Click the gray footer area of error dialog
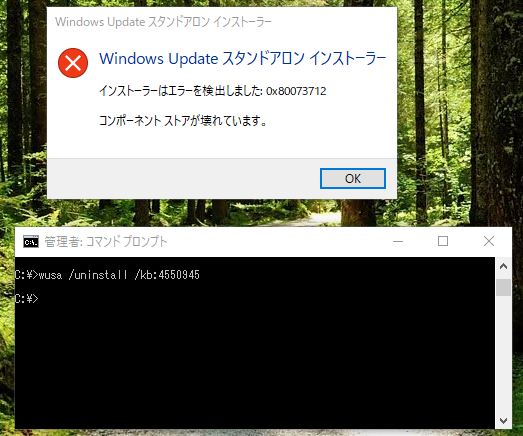The height and width of the screenshot is (436, 523). [x=183, y=178]
